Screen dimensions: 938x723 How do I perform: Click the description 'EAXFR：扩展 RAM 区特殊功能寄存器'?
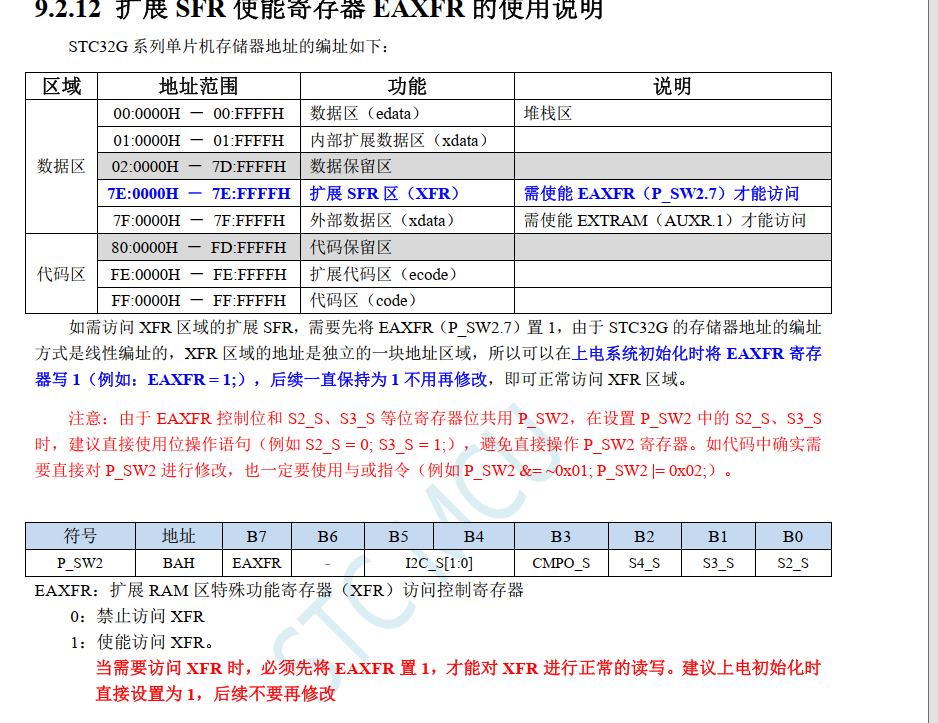click(x=279, y=591)
